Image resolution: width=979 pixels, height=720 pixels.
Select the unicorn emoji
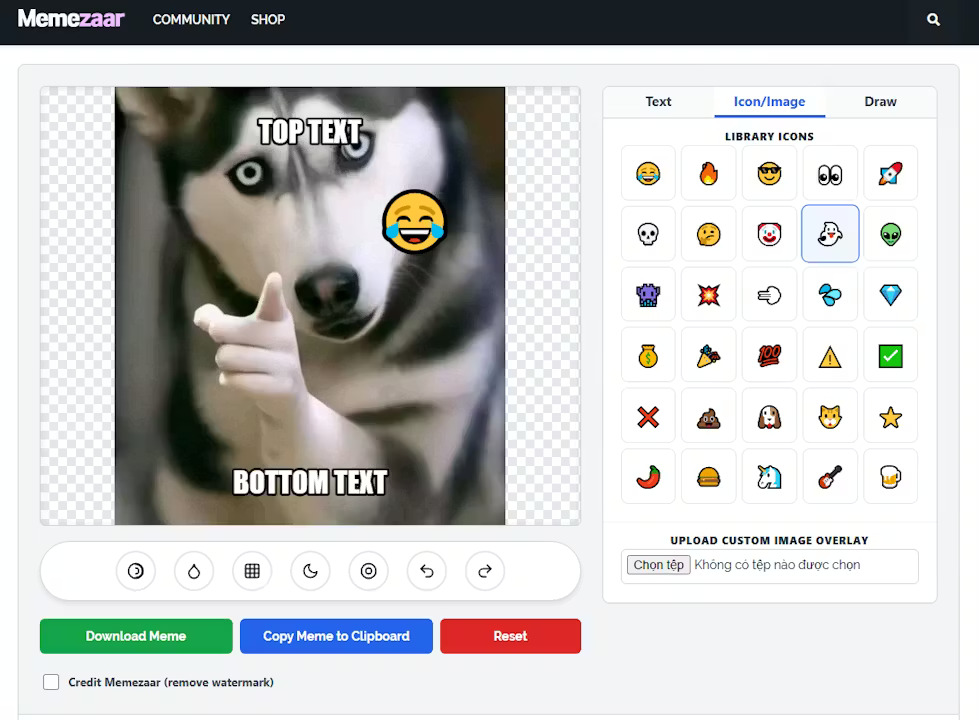[x=769, y=477]
